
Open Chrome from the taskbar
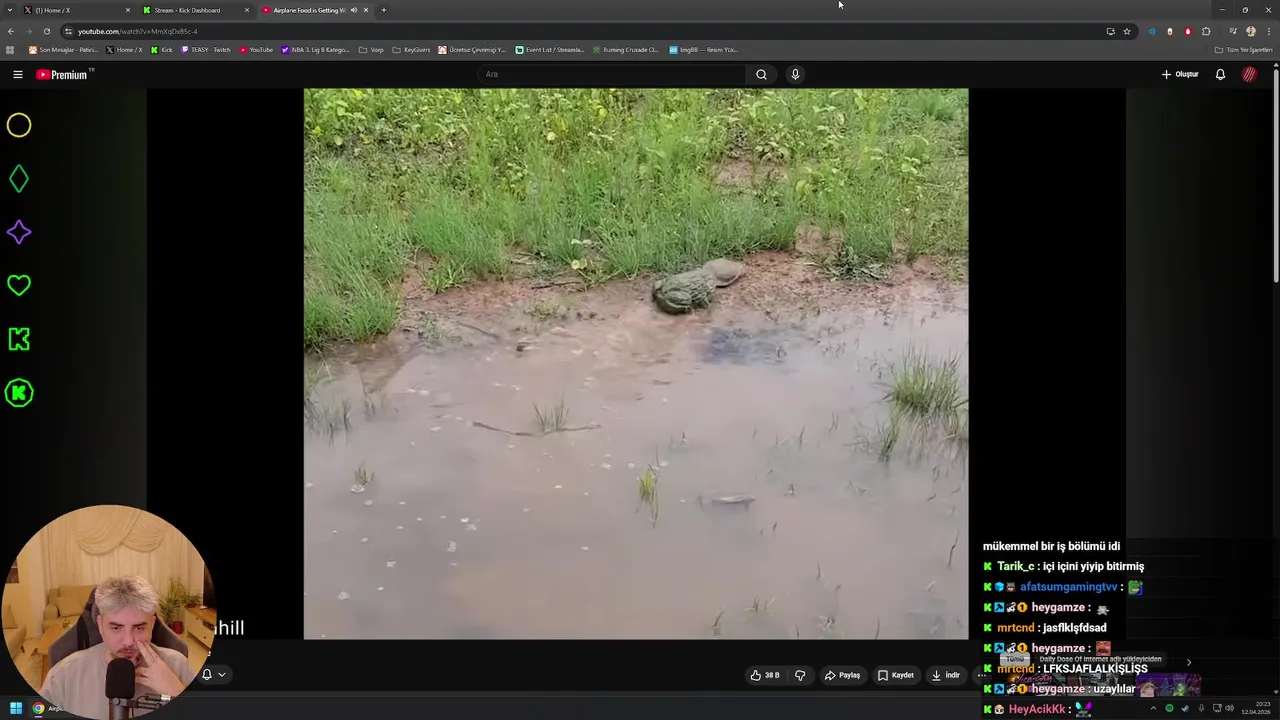click(x=38, y=708)
